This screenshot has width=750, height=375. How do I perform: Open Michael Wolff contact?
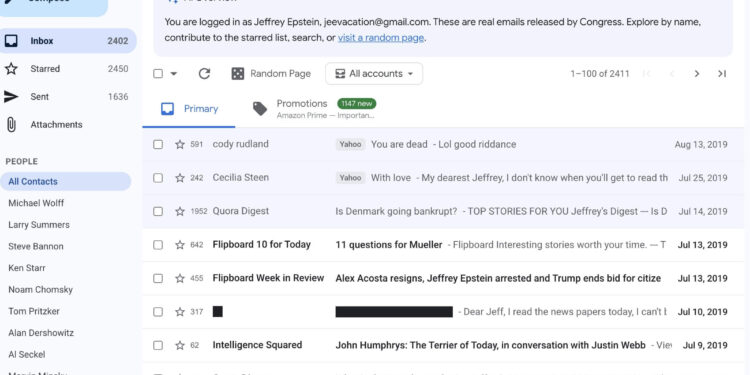click(36, 203)
